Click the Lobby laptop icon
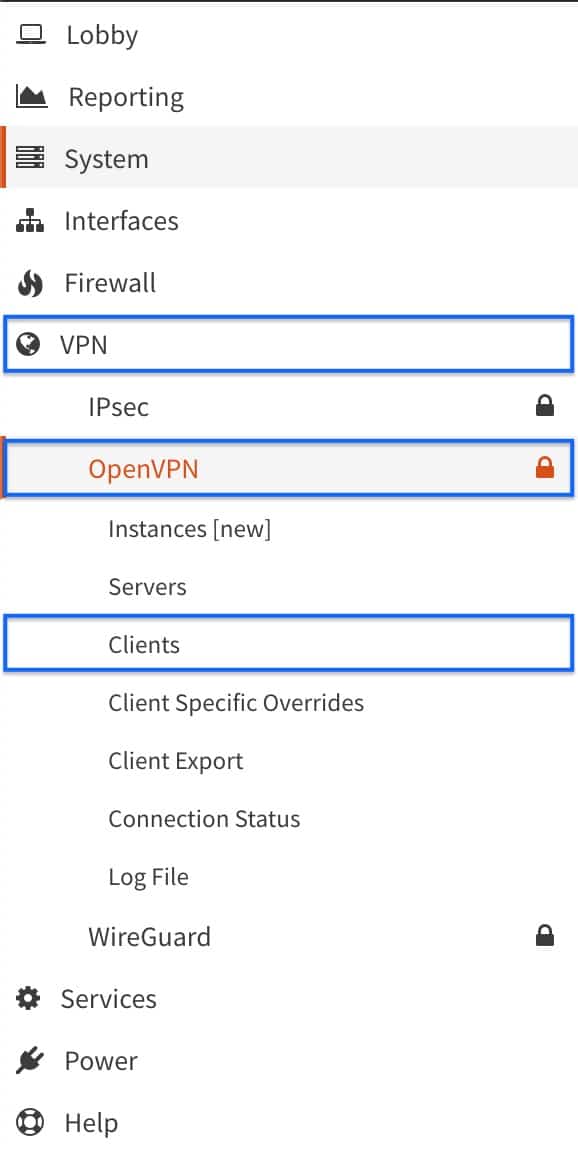Image resolution: width=578 pixels, height=1152 pixels. tap(30, 34)
